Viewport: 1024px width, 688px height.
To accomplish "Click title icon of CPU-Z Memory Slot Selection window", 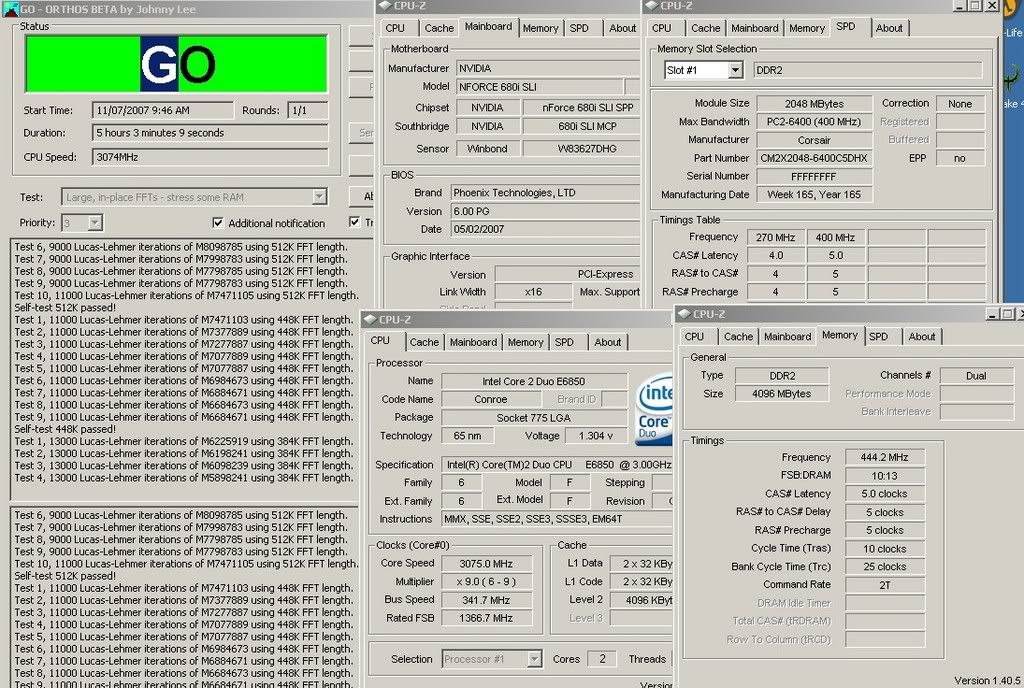I will (651, 6).
